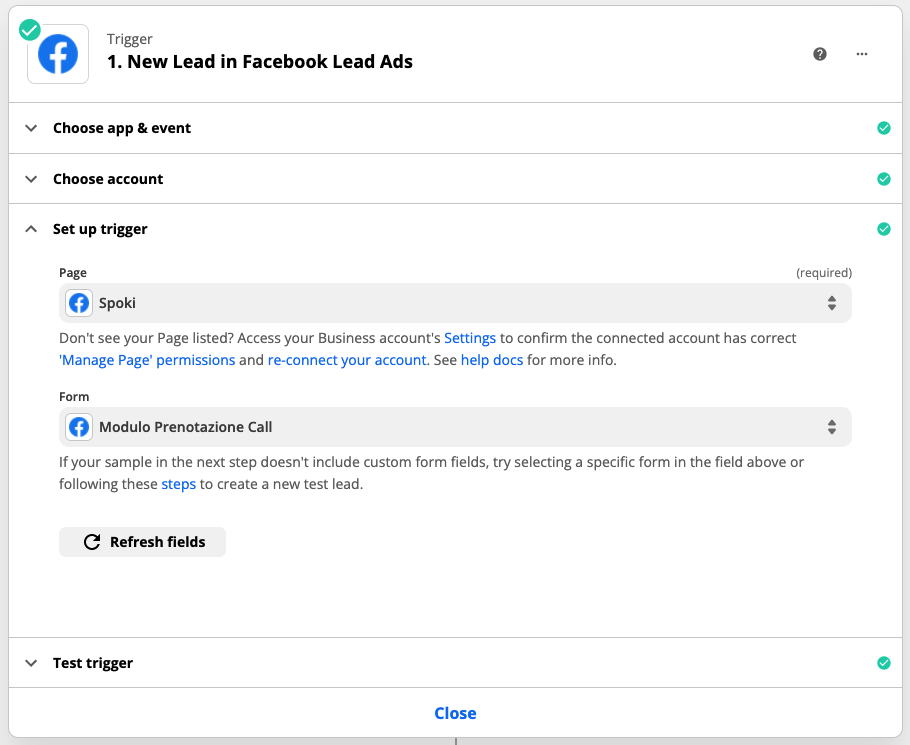Open the three-dot more options menu

click(x=862, y=54)
